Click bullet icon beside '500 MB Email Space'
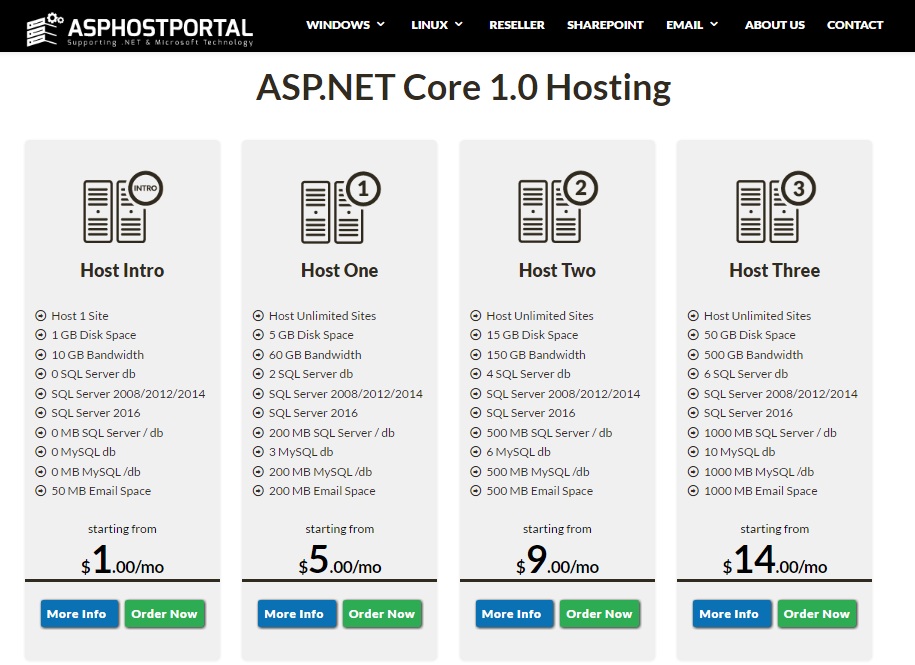 476,491
